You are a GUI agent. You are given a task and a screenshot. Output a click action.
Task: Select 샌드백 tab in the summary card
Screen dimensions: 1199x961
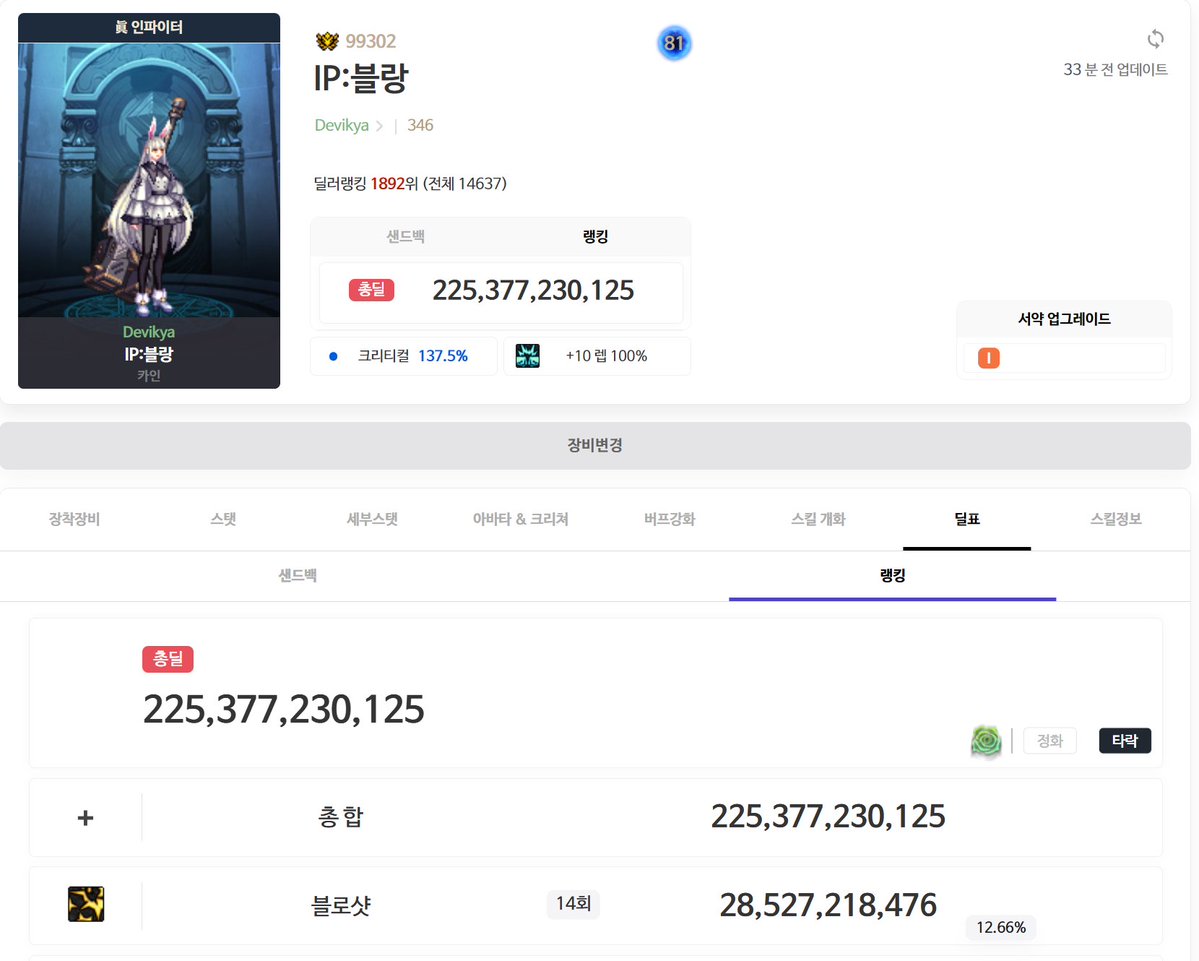point(405,237)
